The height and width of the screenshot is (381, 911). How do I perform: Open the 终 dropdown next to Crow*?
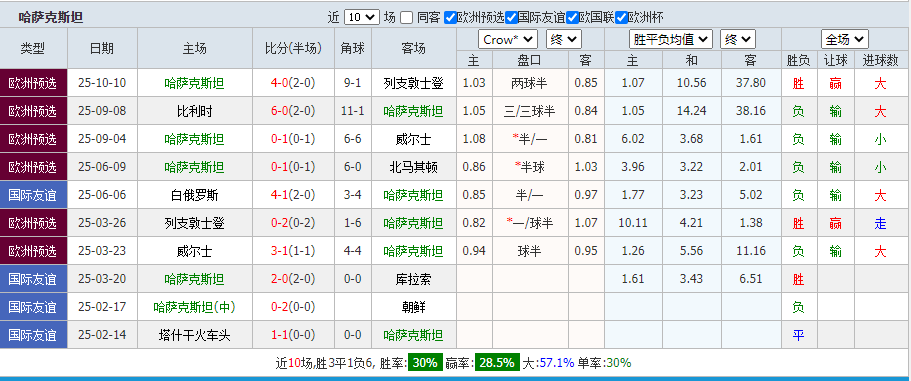tap(564, 39)
